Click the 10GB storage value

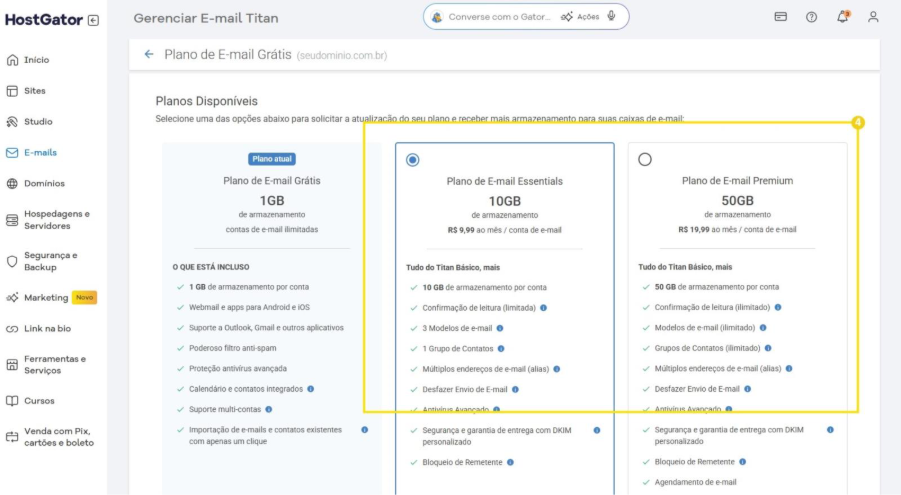[x=505, y=201]
